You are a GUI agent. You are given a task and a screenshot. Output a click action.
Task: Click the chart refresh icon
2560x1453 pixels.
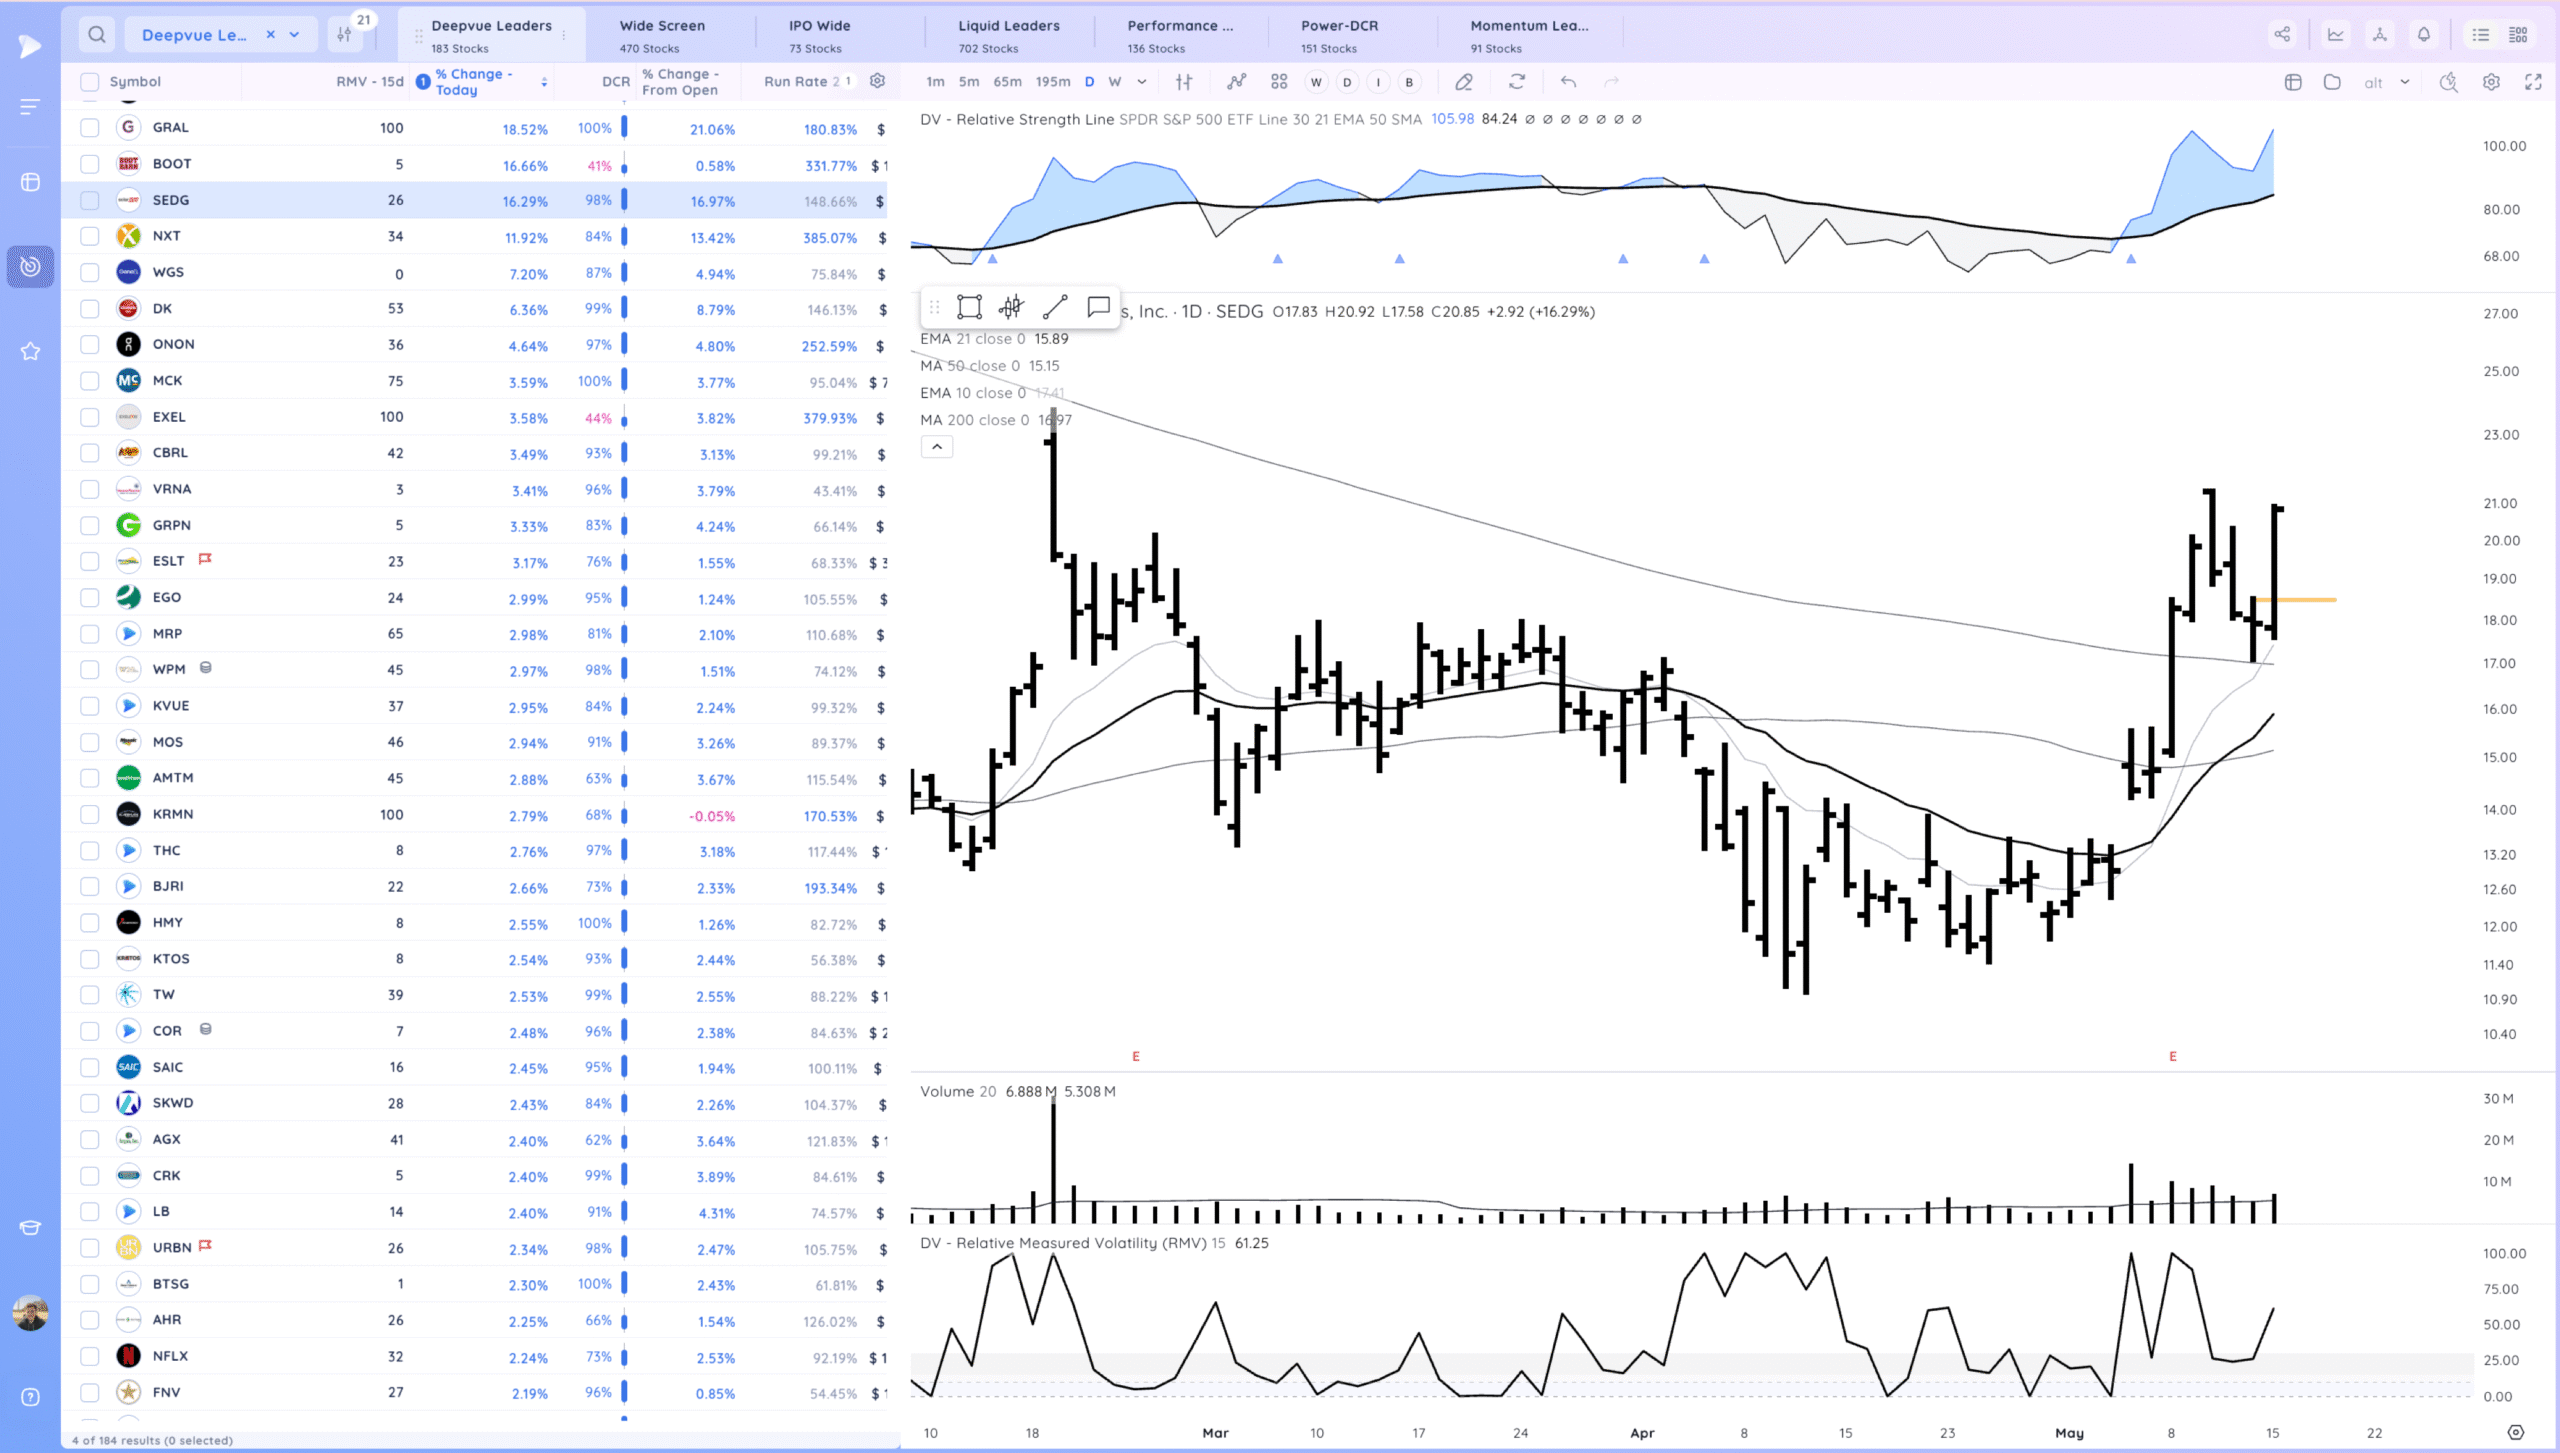[x=1517, y=82]
